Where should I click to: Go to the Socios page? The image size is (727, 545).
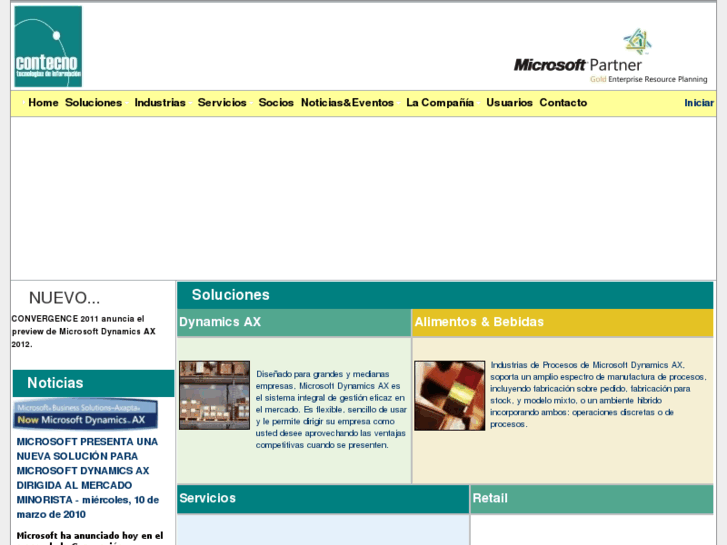click(276, 103)
